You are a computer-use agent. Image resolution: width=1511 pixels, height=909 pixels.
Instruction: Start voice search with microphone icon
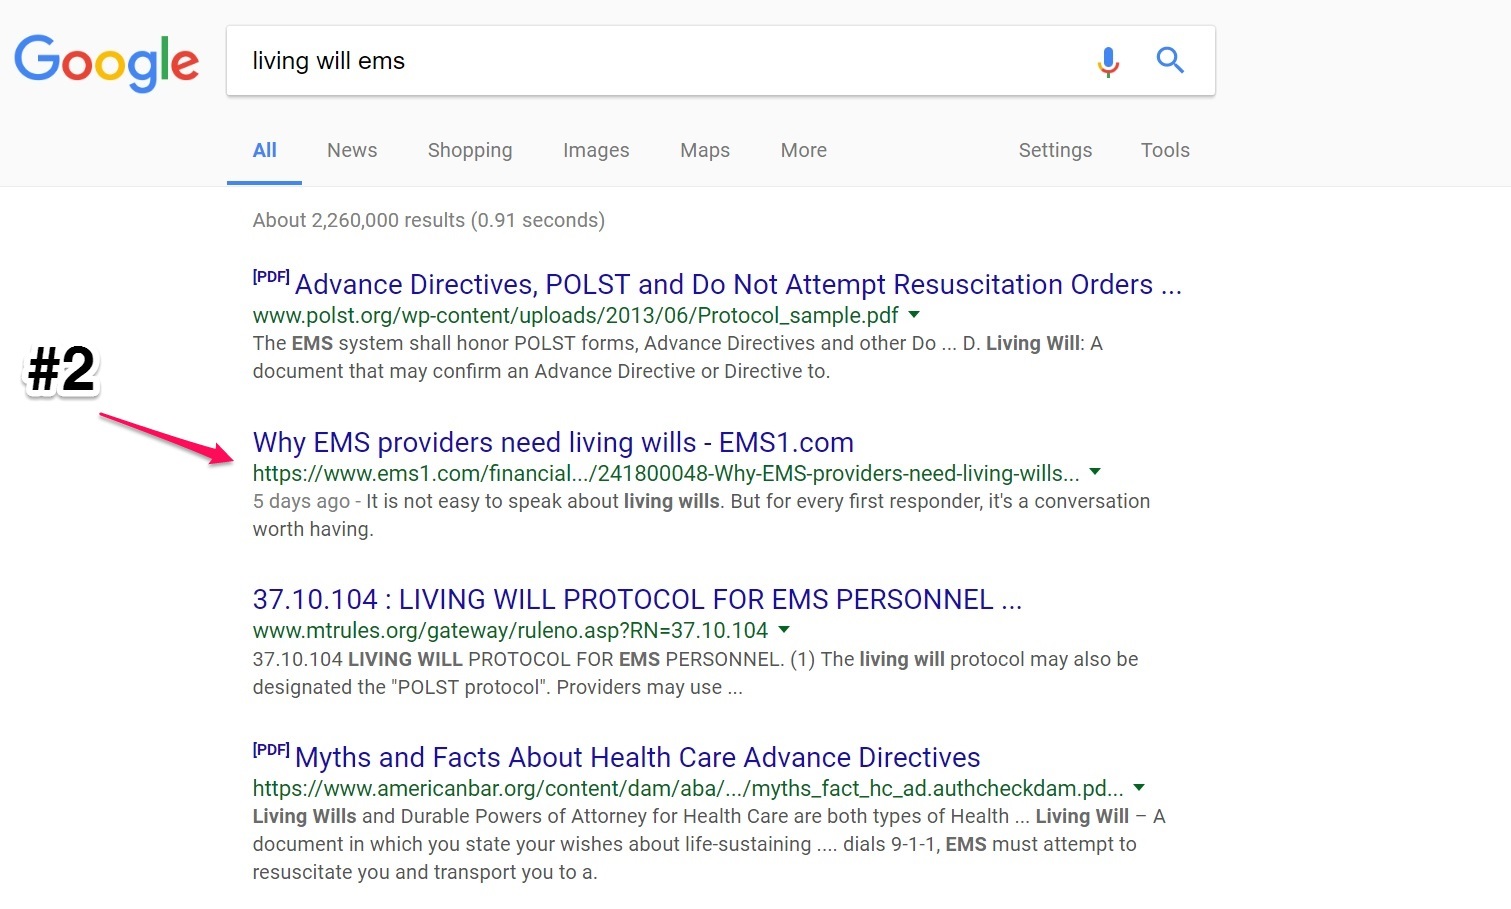(x=1108, y=62)
